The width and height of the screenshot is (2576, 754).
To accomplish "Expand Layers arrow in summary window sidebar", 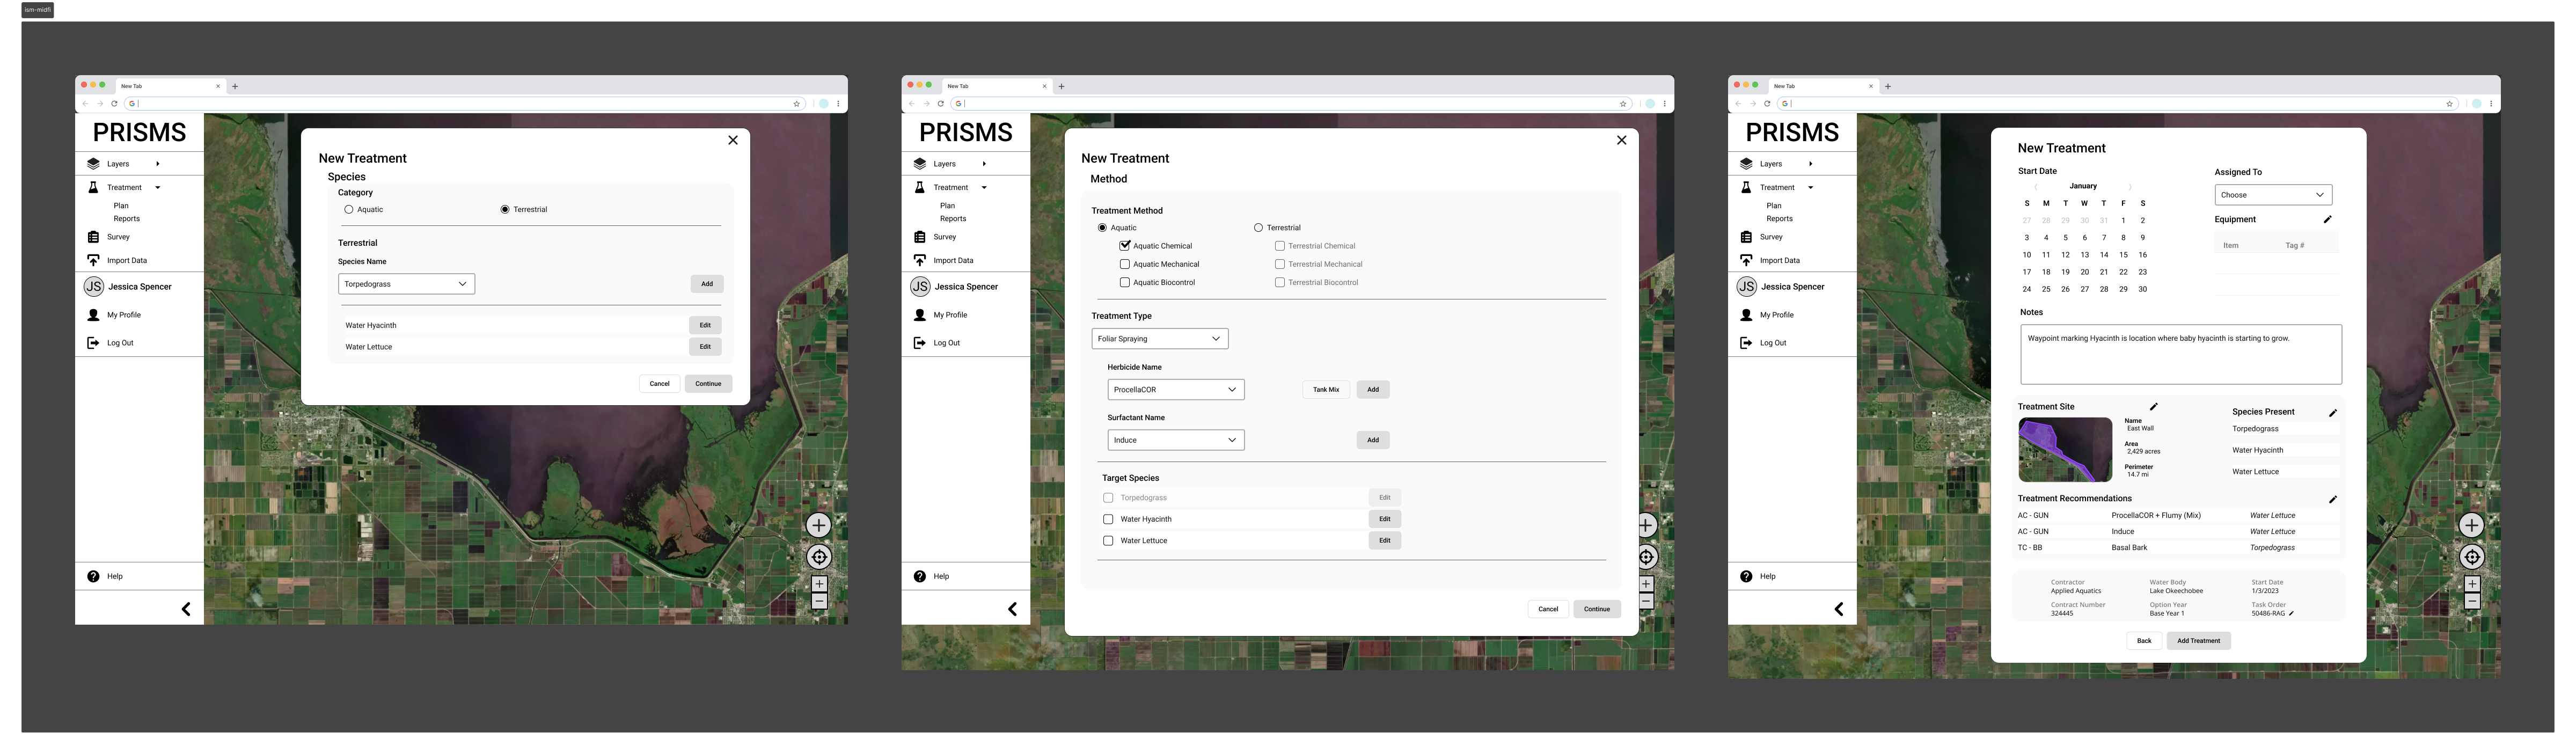I will 1810,164.
